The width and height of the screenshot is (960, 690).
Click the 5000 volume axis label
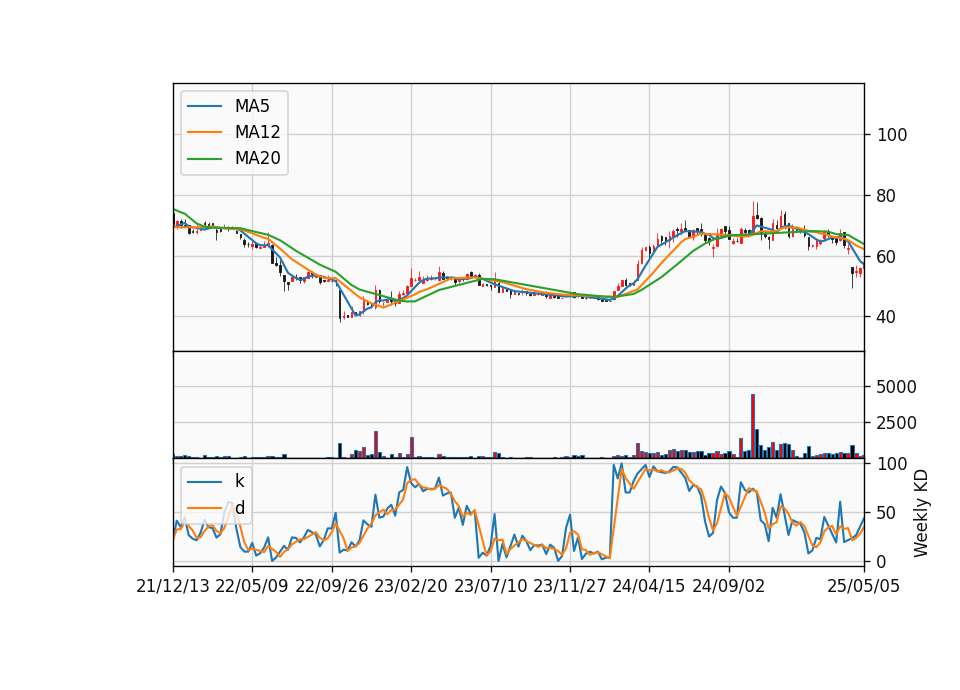(896, 387)
